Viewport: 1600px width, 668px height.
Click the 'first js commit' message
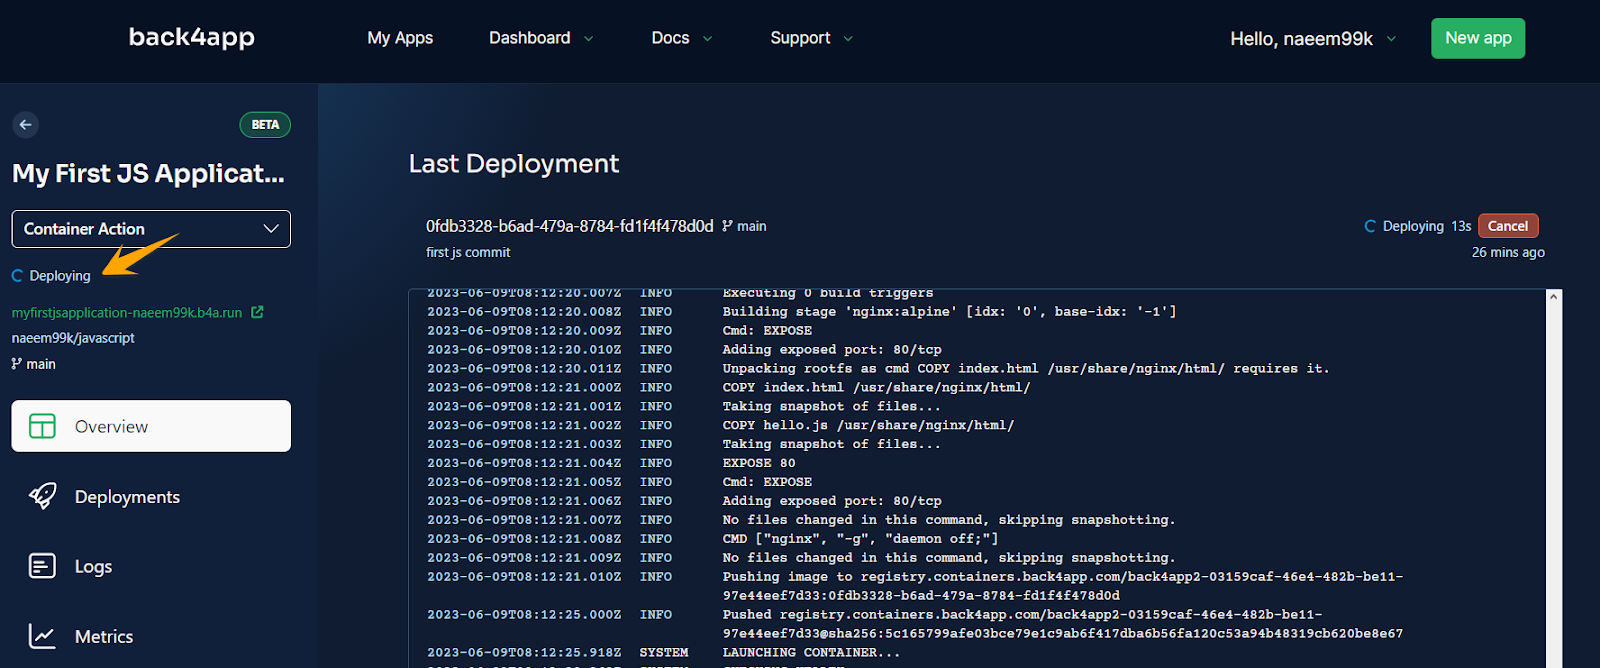point(468,252)
